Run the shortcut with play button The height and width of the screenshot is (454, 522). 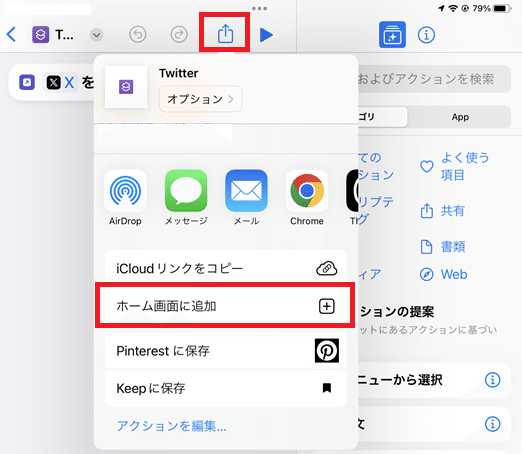[266, 35]
